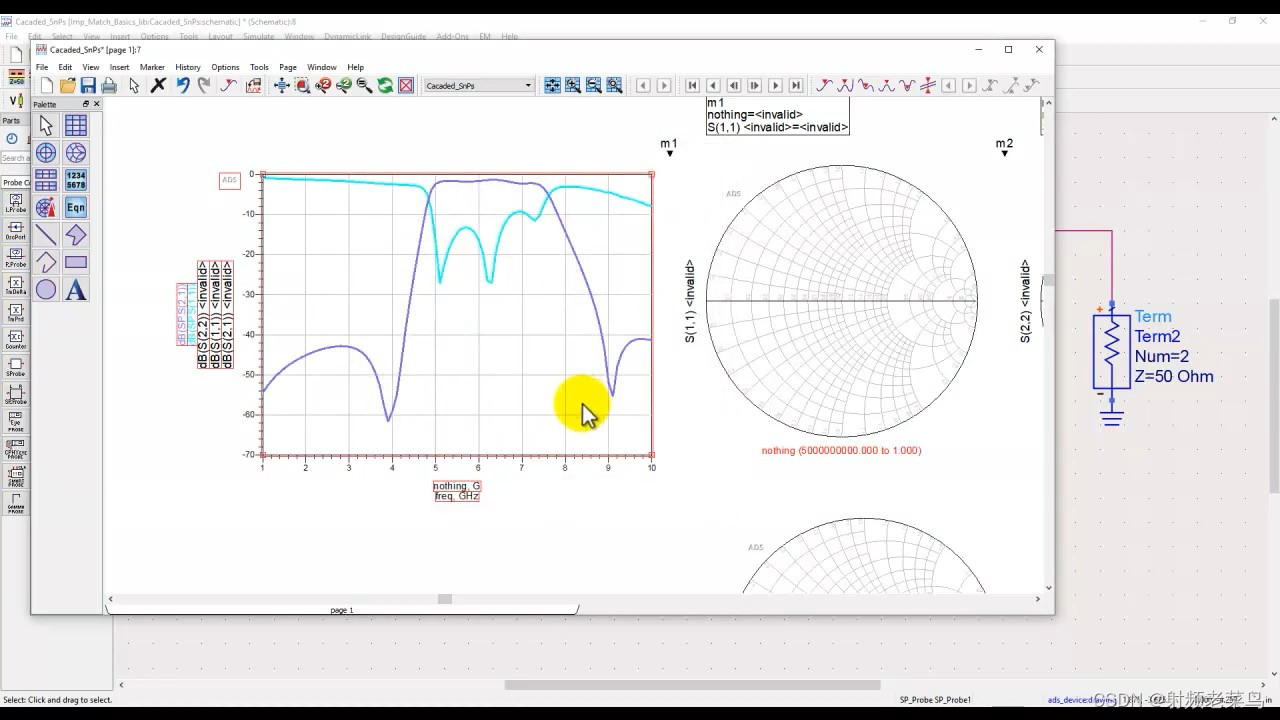The height and width of the screenshot is (720, 1280).
Task: Print the data display page
Action: [109, 86]
